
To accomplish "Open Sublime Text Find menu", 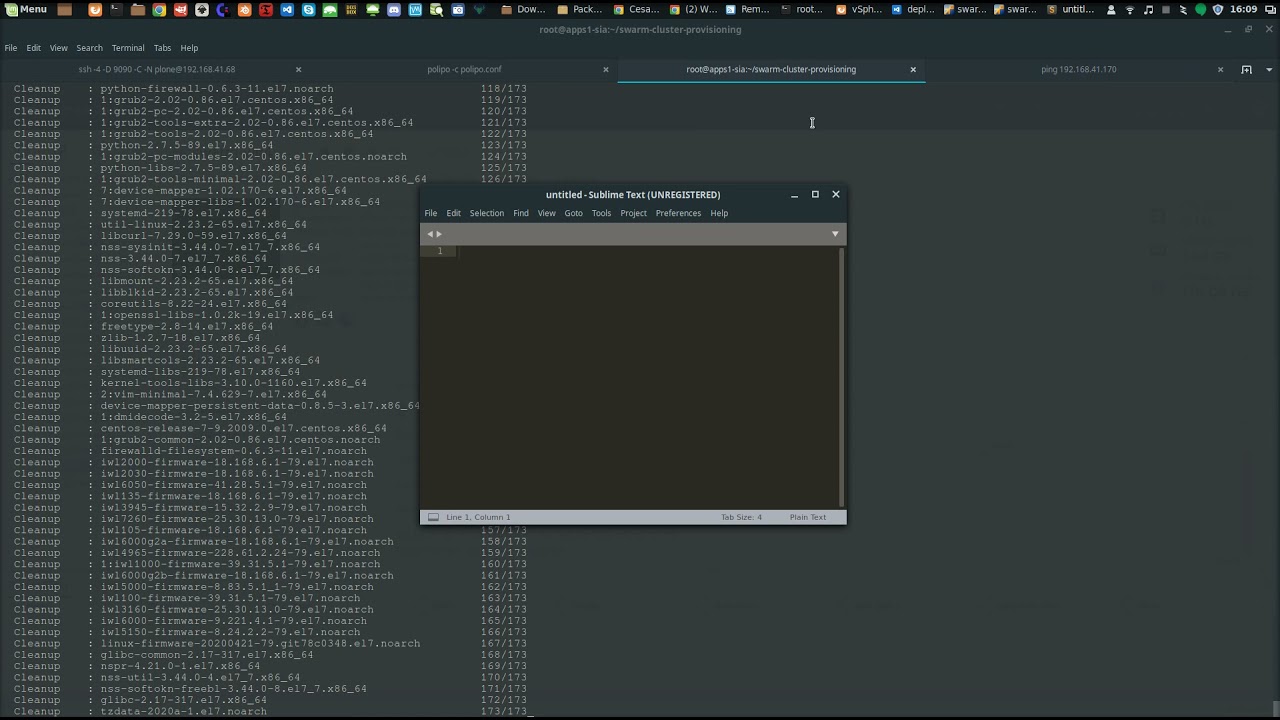I will click(521, 213).
